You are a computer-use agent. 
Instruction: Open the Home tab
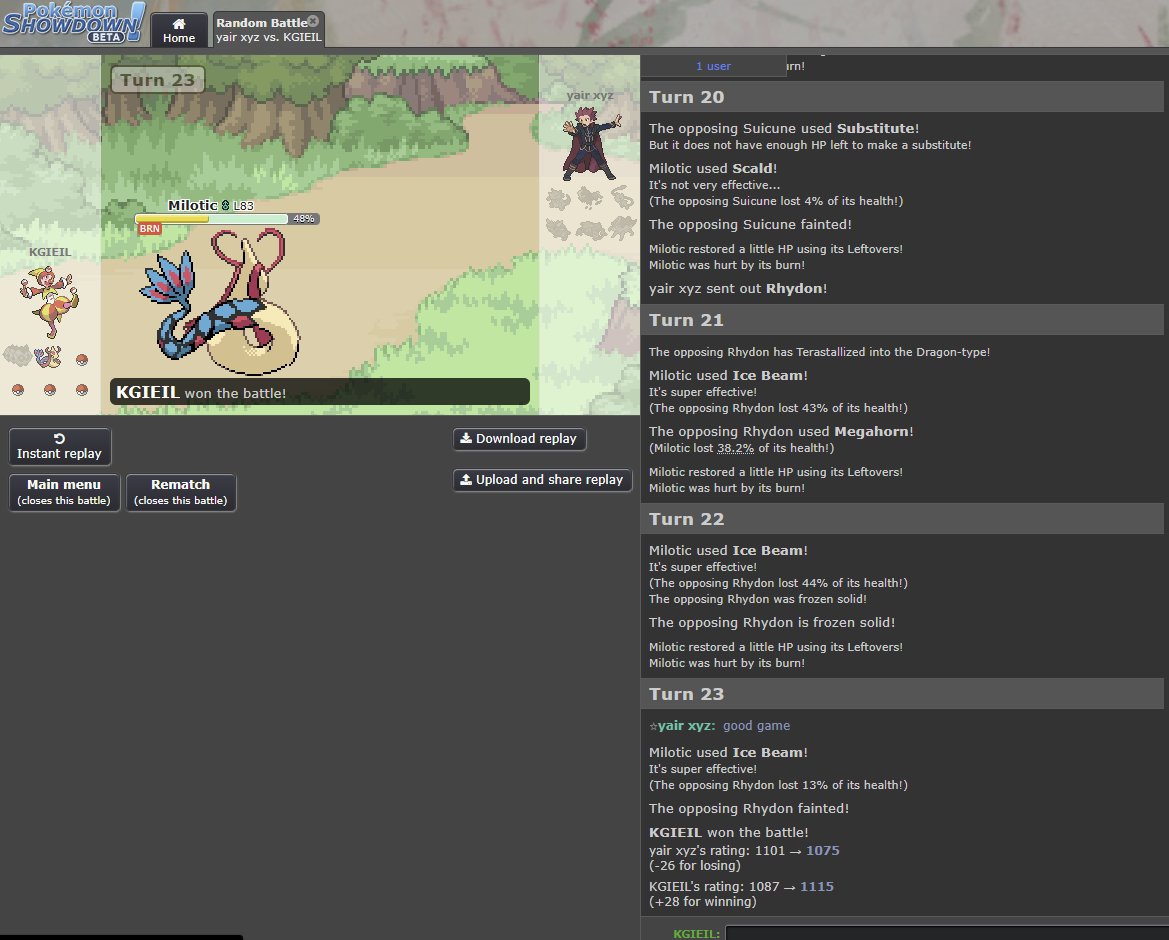pyautogui.click(x=179, y=30)
